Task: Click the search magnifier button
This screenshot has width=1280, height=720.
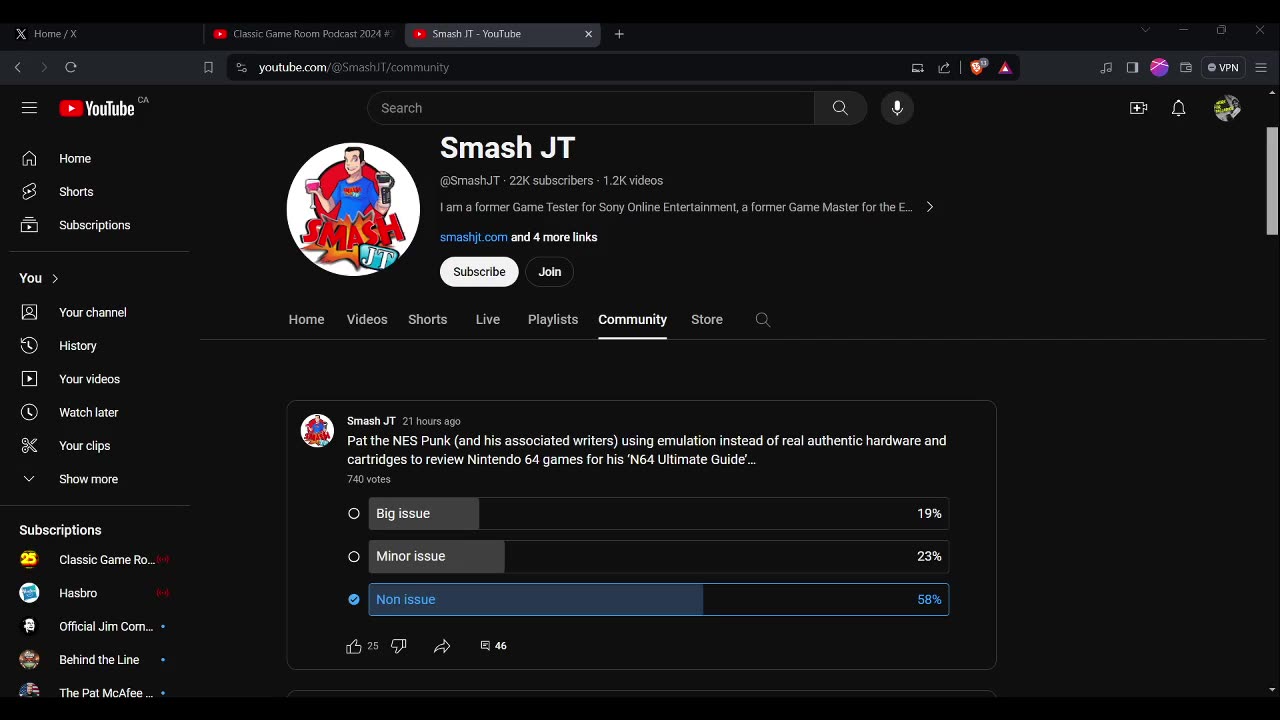Action: 840,108
